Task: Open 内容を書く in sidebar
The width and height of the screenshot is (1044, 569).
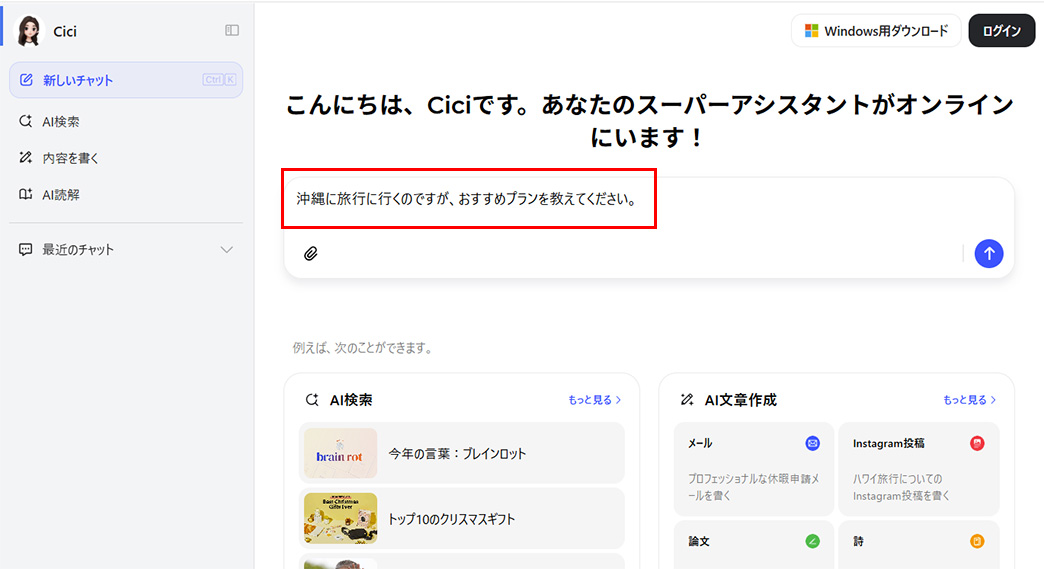Action: click(x=70, y=158)
